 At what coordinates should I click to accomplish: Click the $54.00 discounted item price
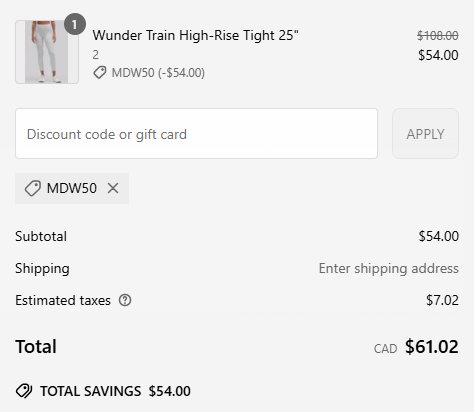[438, 55]
